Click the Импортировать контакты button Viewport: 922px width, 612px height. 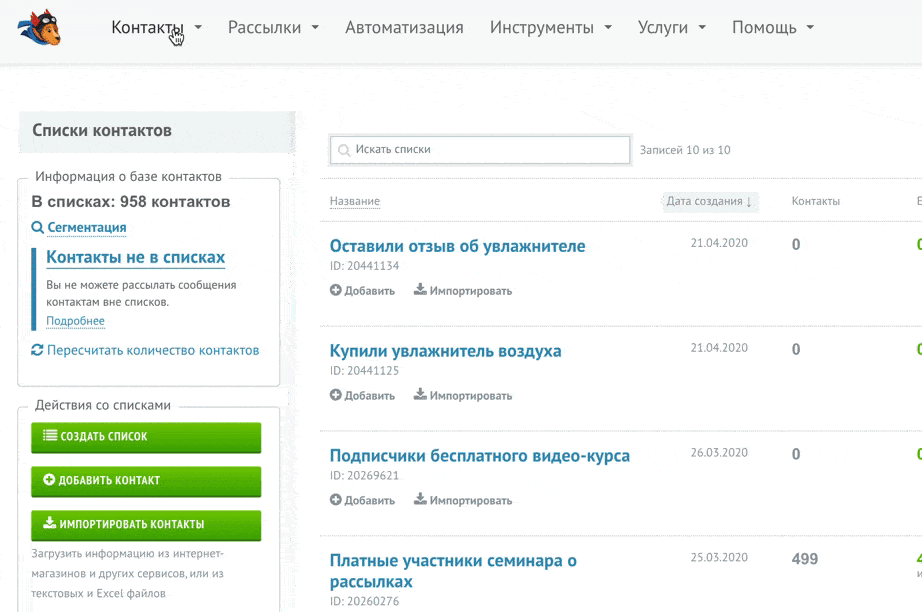[x=146, y=524]
